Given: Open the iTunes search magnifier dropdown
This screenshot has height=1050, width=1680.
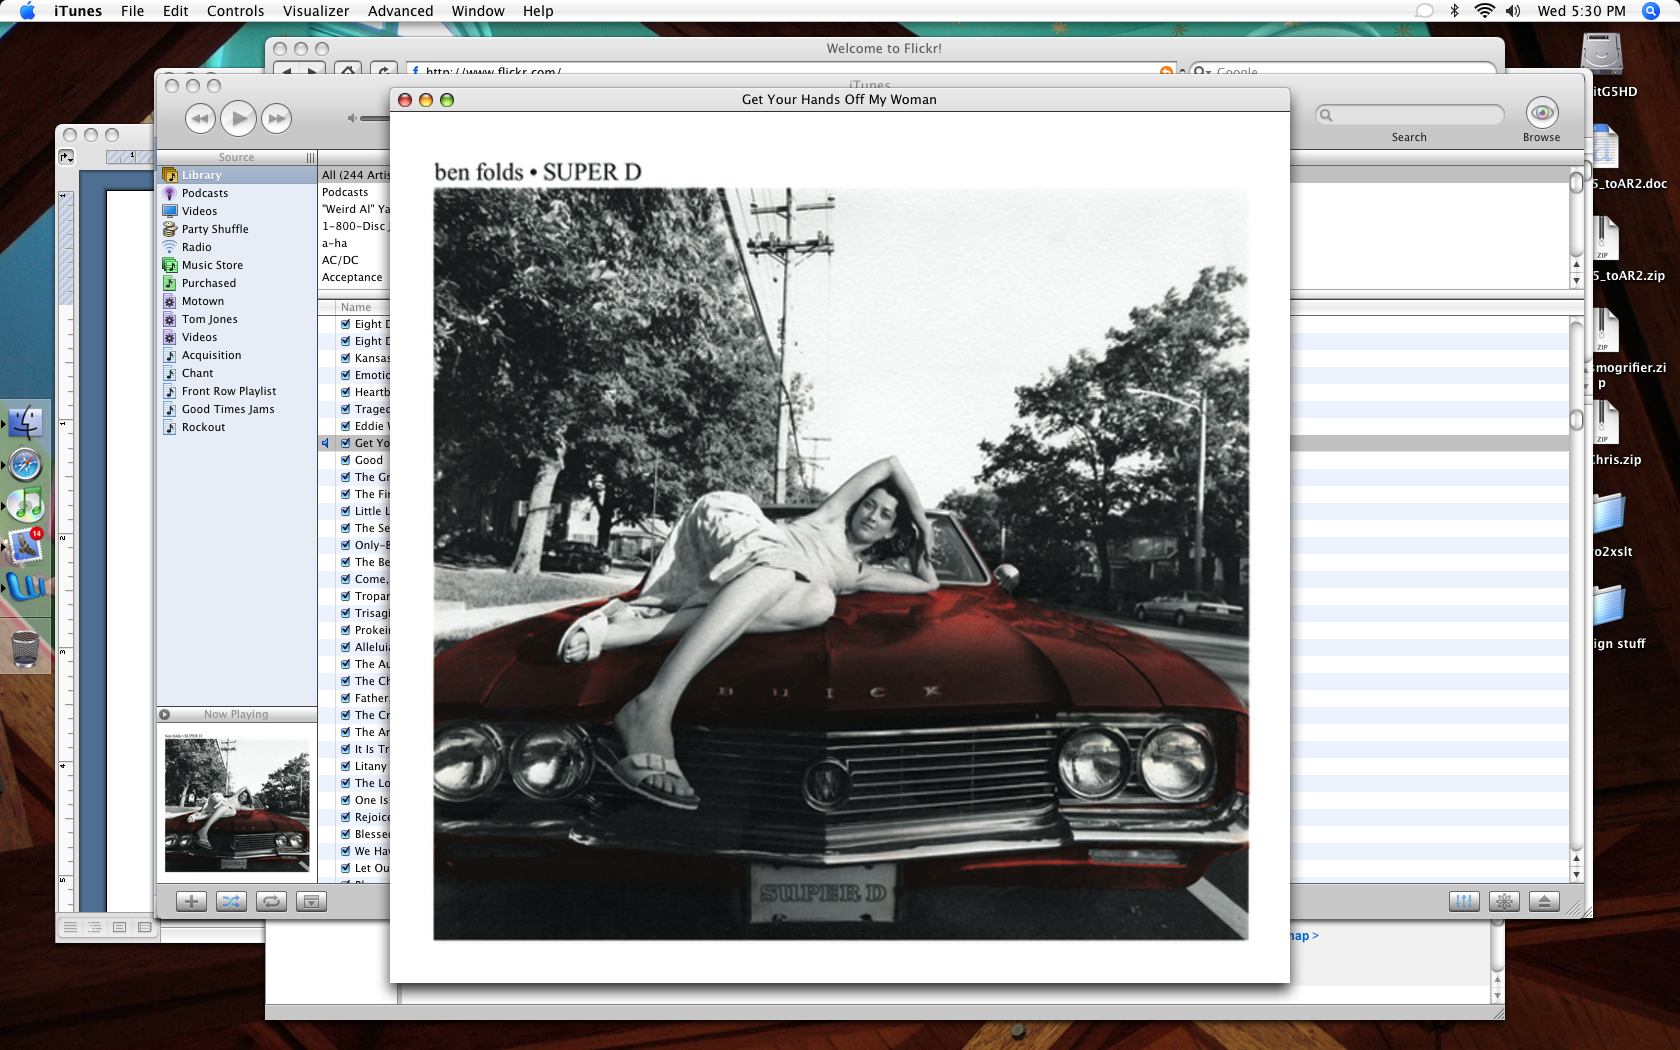Looking at the screenshot, I should coord(1326,115).
